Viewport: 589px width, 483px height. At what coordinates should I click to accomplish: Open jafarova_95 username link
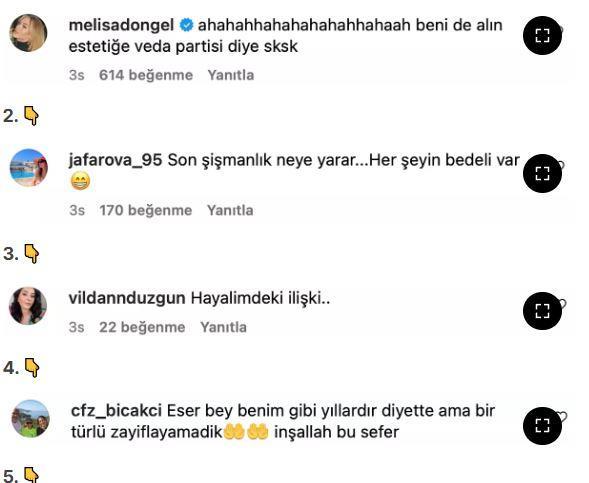coord(115,160)
